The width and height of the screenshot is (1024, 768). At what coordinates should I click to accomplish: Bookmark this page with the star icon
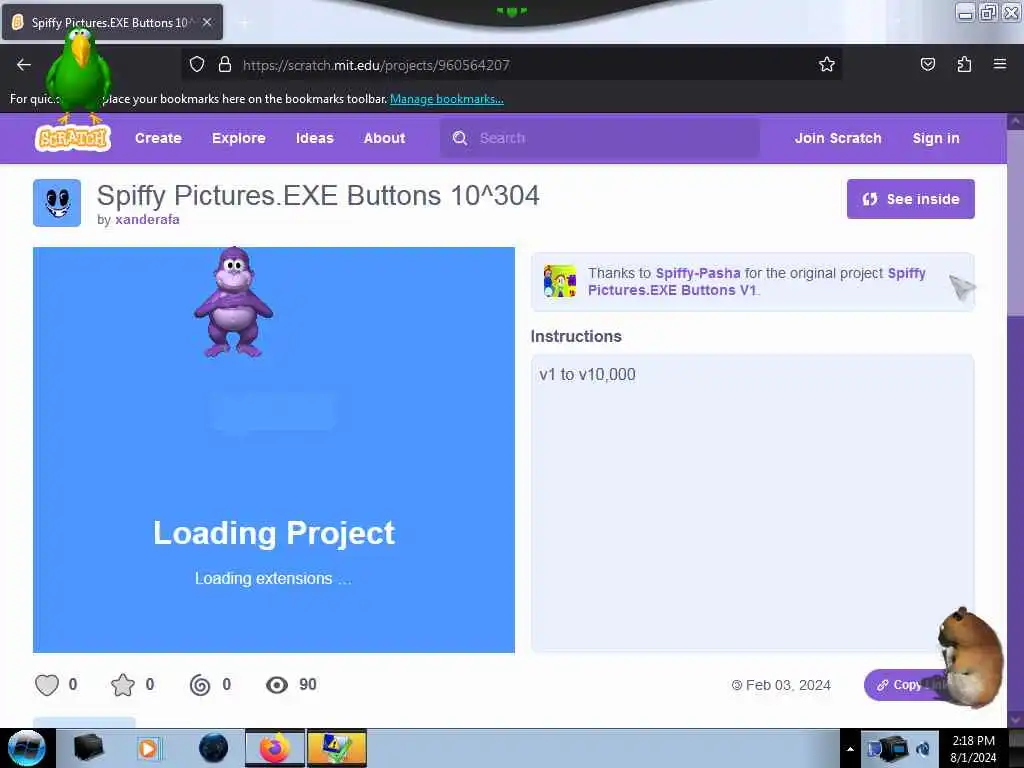click(827, 64)
